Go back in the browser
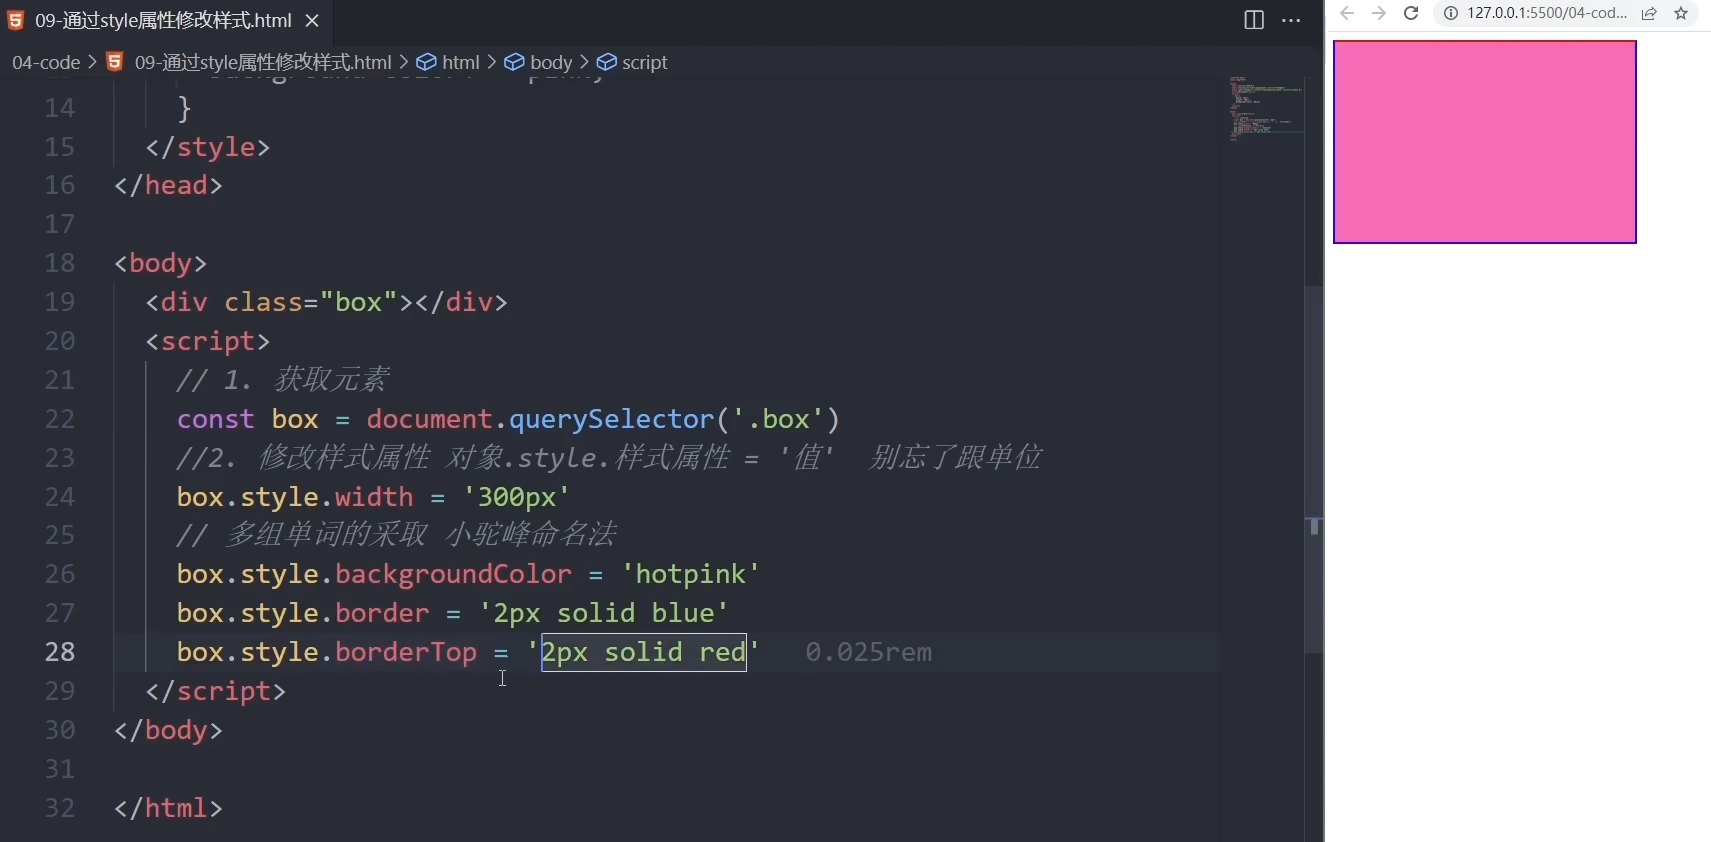The width and height of the screenshot is (1711, 842). (x=1347, y=13)
